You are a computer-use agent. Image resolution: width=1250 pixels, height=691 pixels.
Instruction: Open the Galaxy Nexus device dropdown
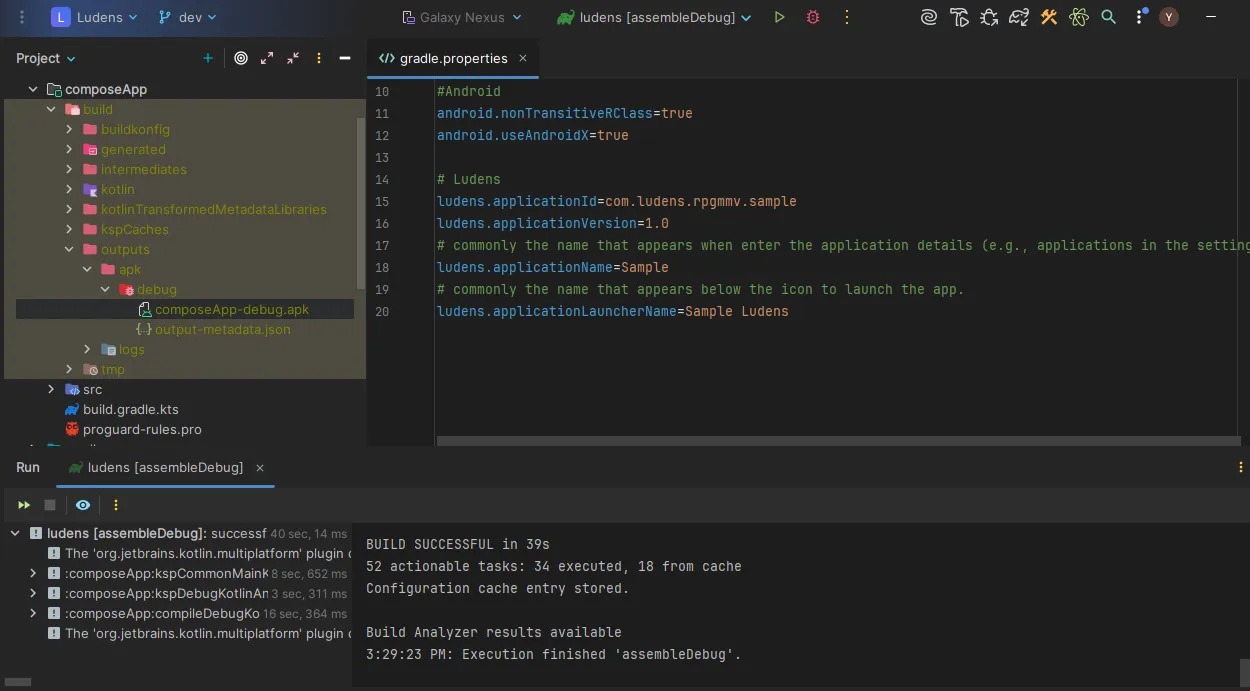(x=462, y=17)
